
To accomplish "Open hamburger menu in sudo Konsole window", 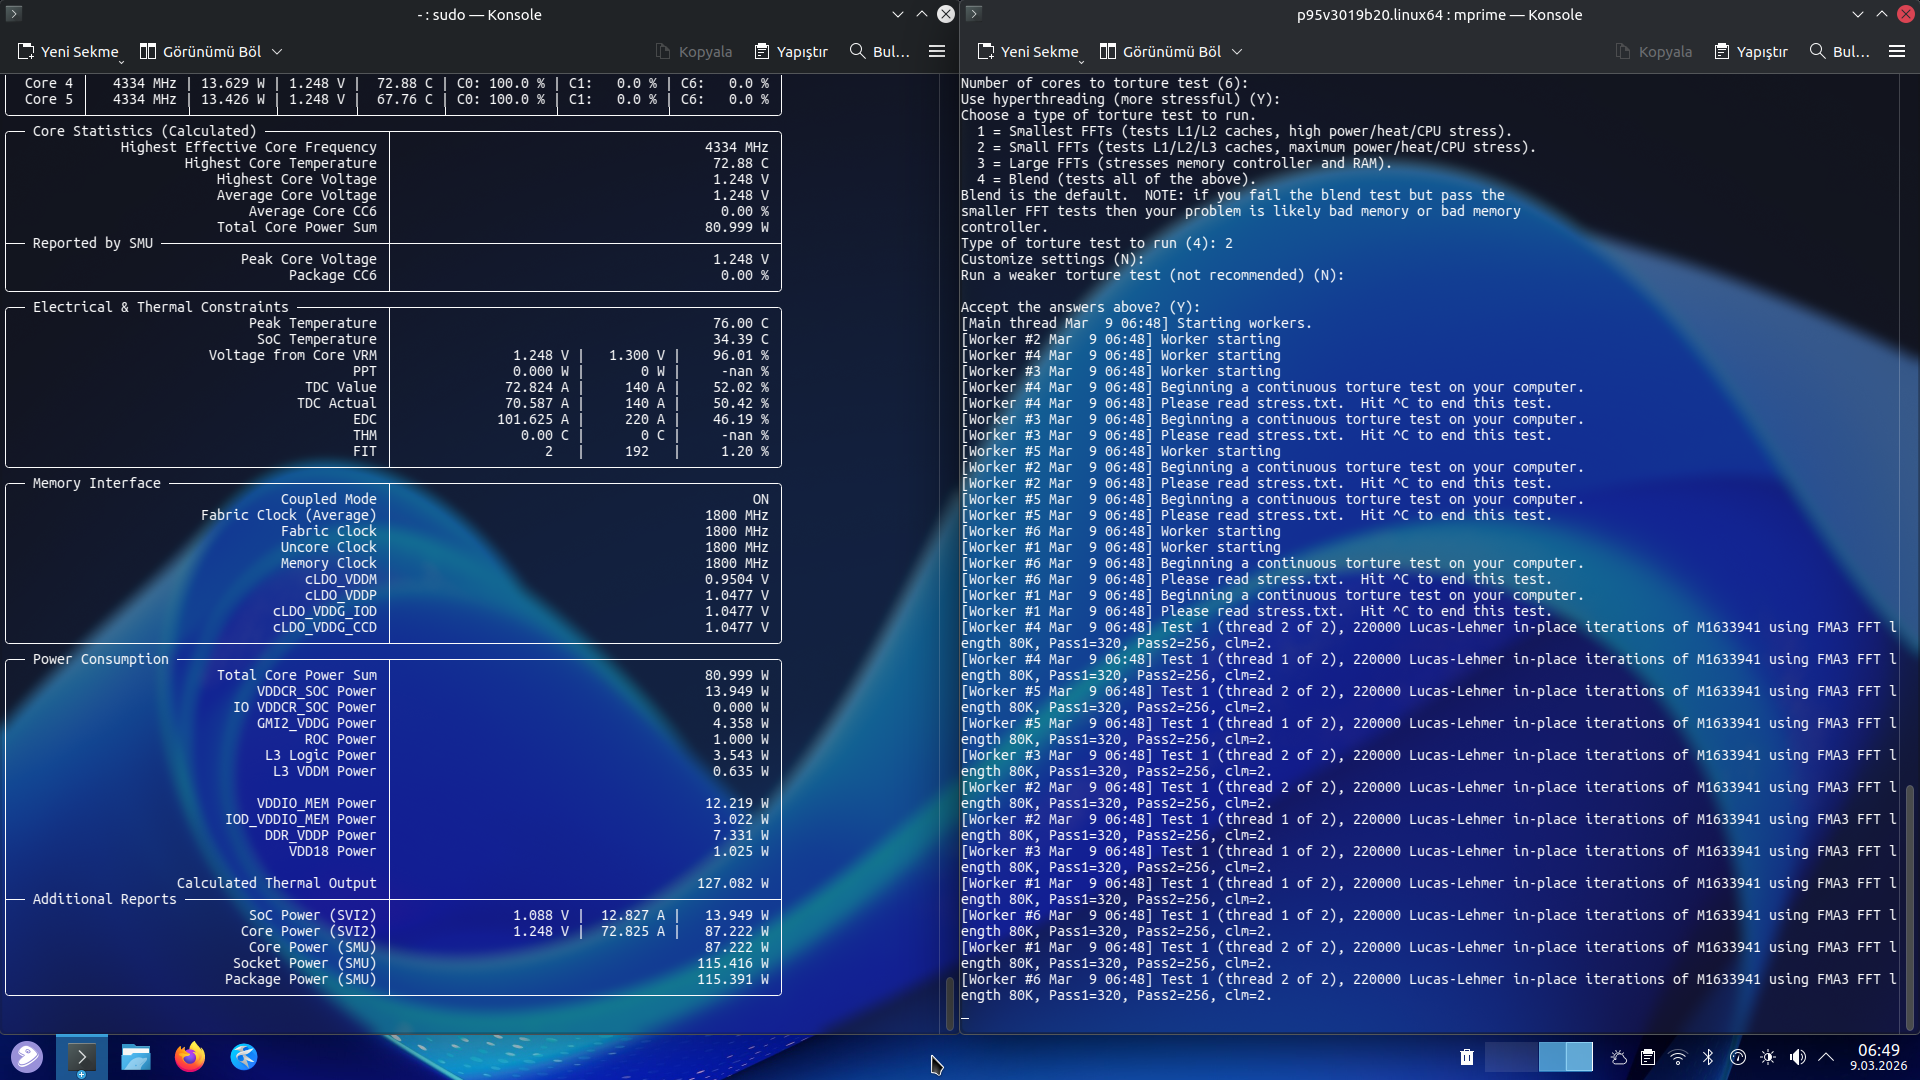I will click(x=937, y=52).
